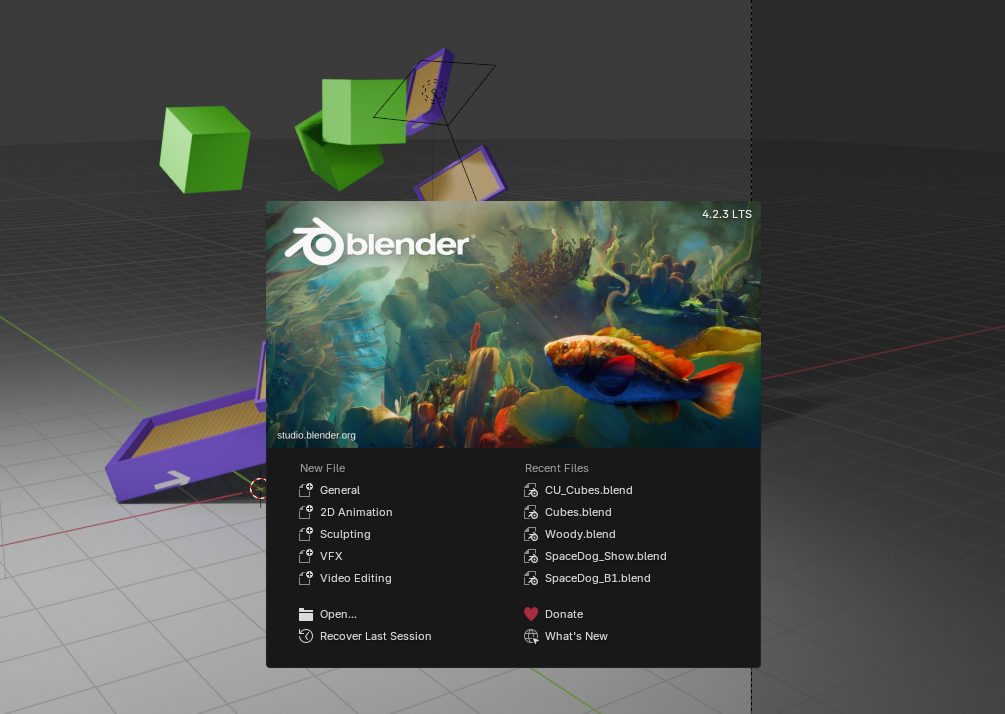Click the 4.2.3 LTS version label
Viewport: 1005px width, 714px height.
pos(727,214)
